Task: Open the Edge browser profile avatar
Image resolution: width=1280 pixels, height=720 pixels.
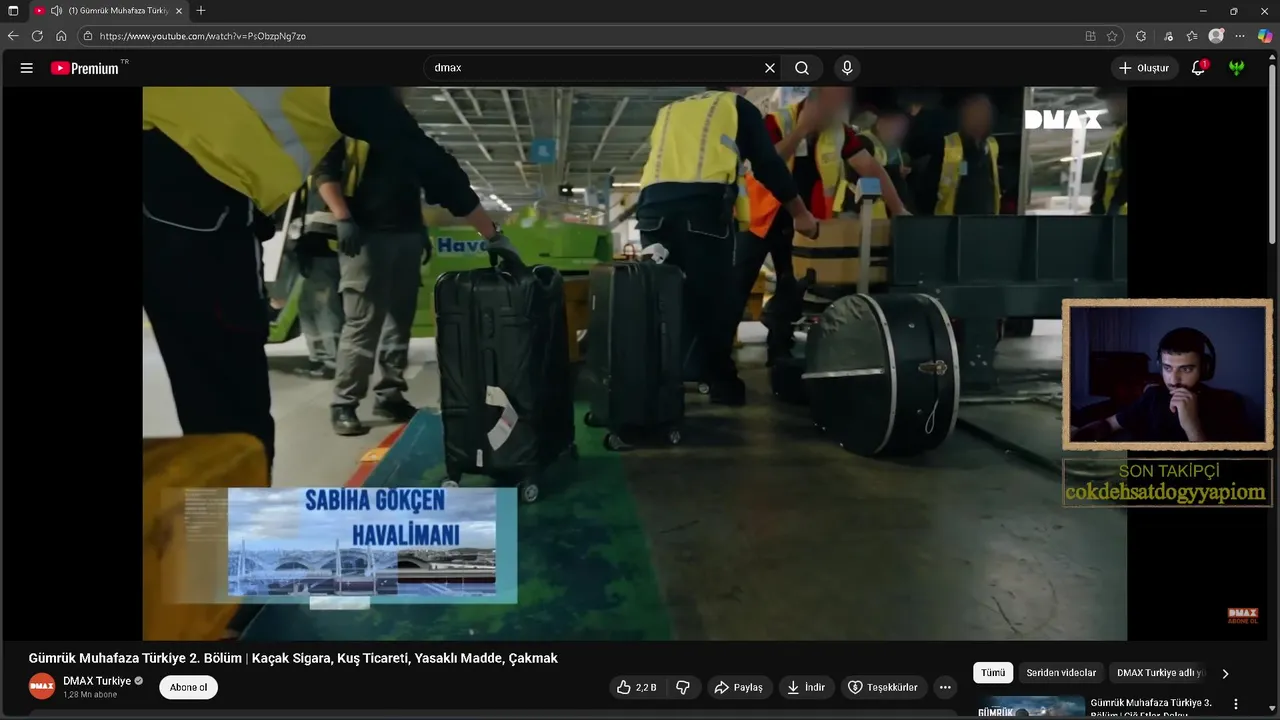Action: (1216, 36)
